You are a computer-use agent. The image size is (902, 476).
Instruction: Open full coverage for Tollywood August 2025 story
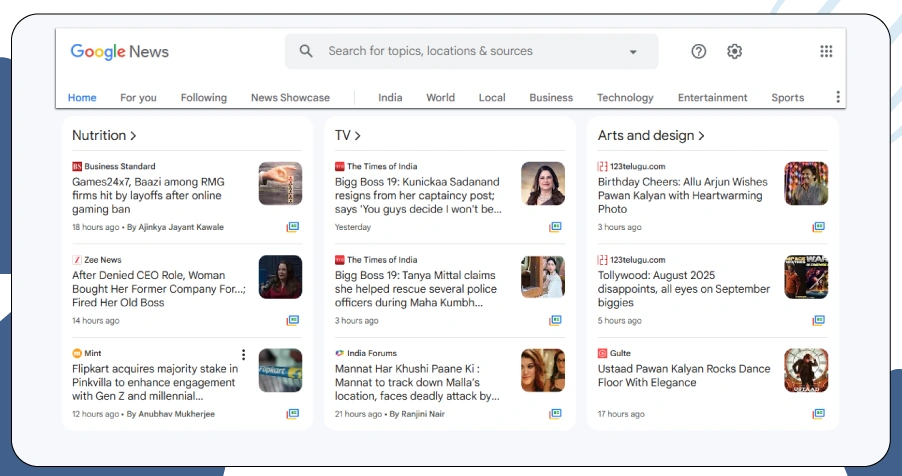[818, 320]
